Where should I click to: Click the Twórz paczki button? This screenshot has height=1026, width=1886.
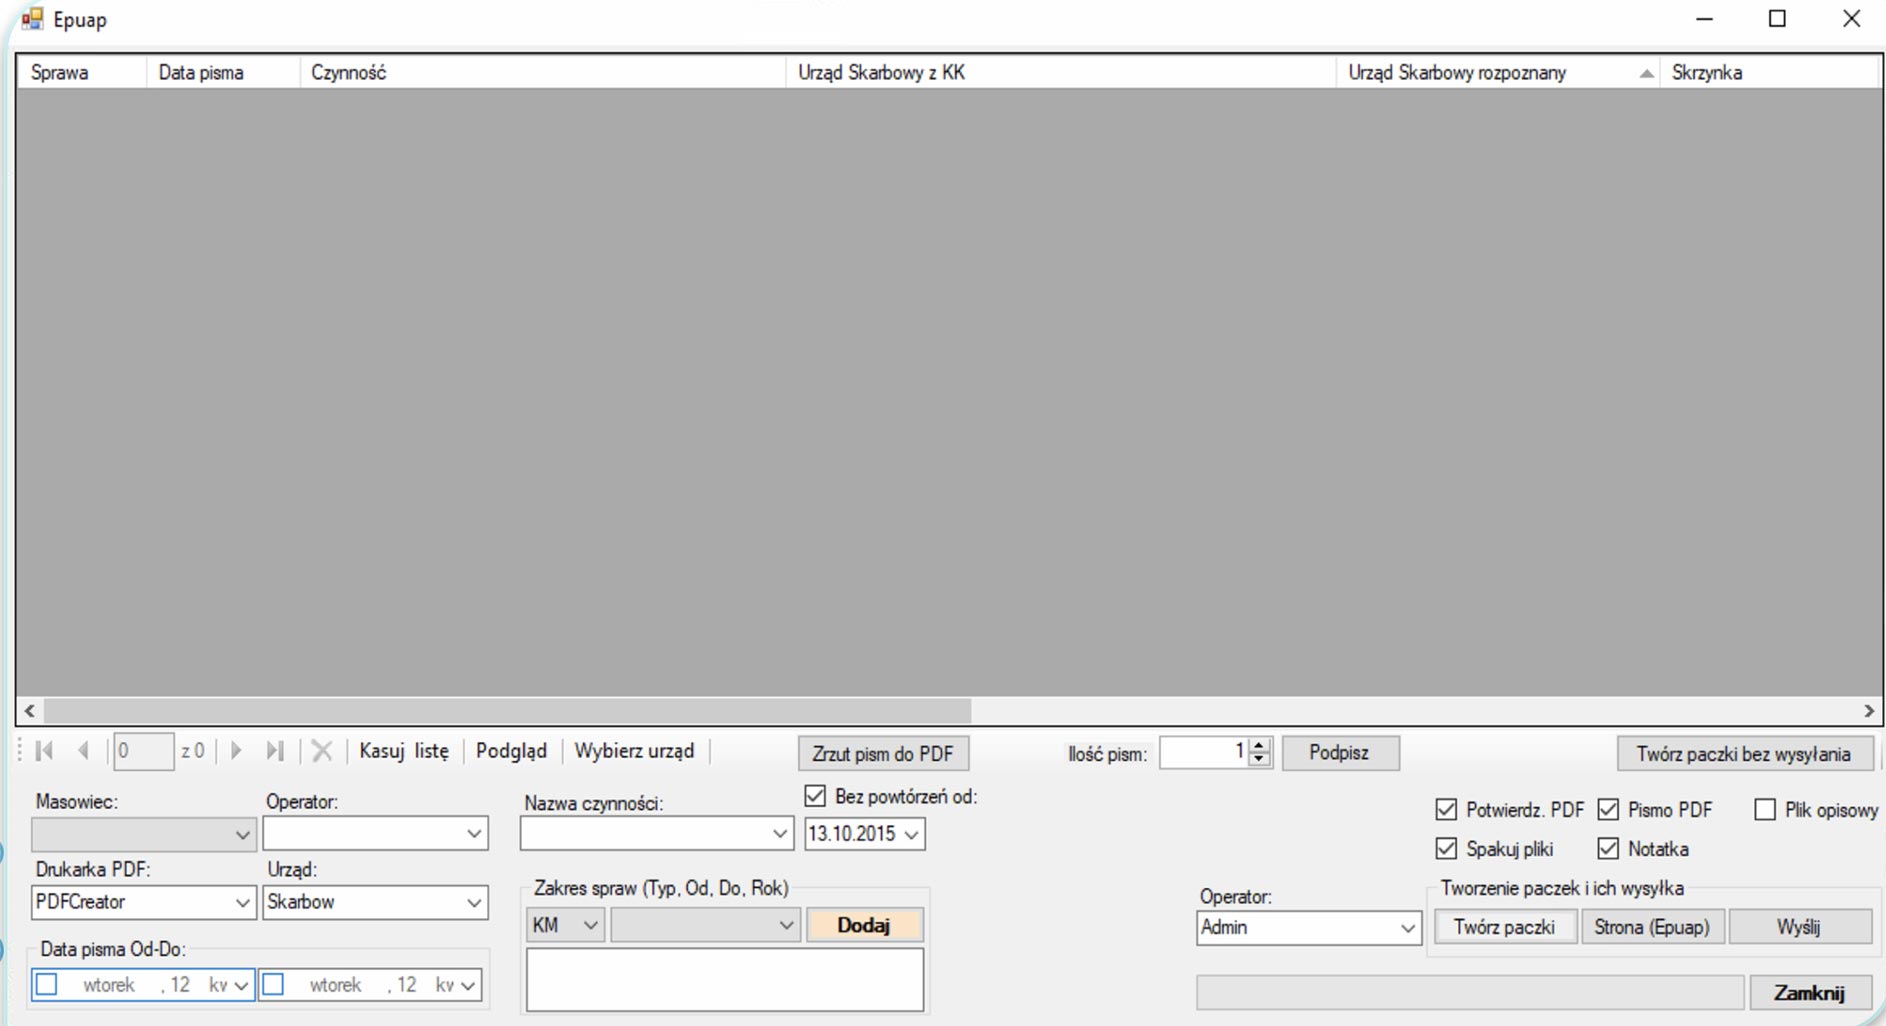pyautogui.click(x=1504, y=927)
